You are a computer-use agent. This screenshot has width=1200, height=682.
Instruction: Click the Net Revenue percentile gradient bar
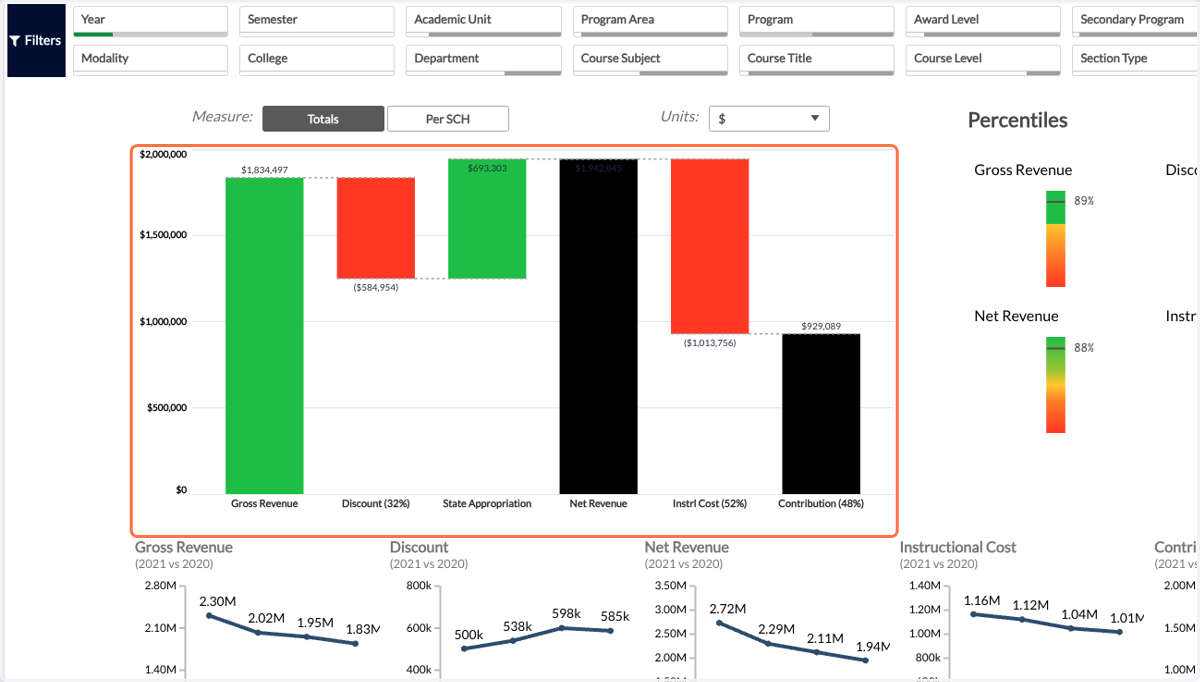pyautogui.click(x=1056, y=385)
